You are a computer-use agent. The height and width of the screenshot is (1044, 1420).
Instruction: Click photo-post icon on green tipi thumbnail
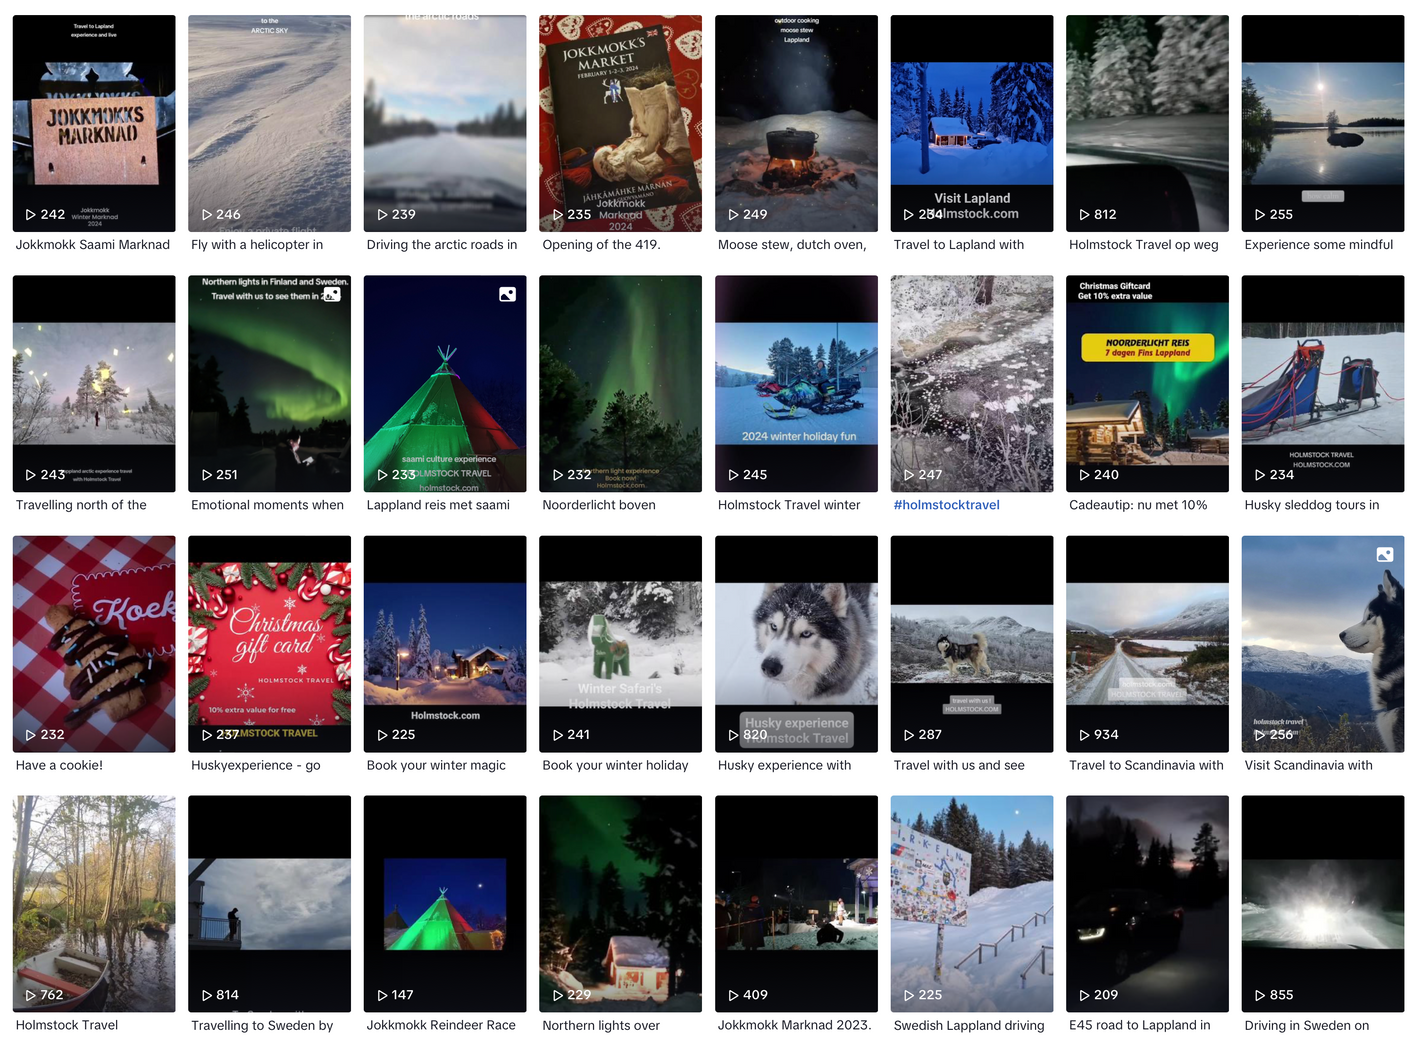pyautogui.click(x=507, y=294)
